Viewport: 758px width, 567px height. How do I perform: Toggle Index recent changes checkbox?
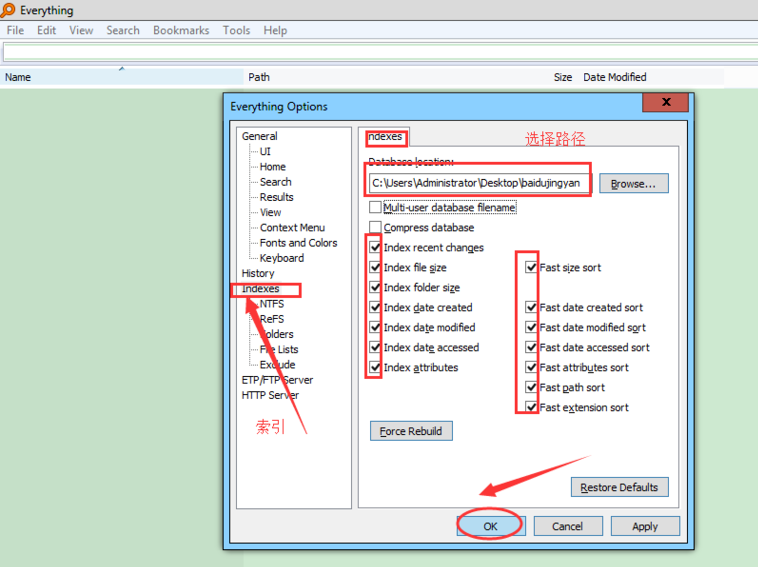pyautogui.click(x=375, y=247)
